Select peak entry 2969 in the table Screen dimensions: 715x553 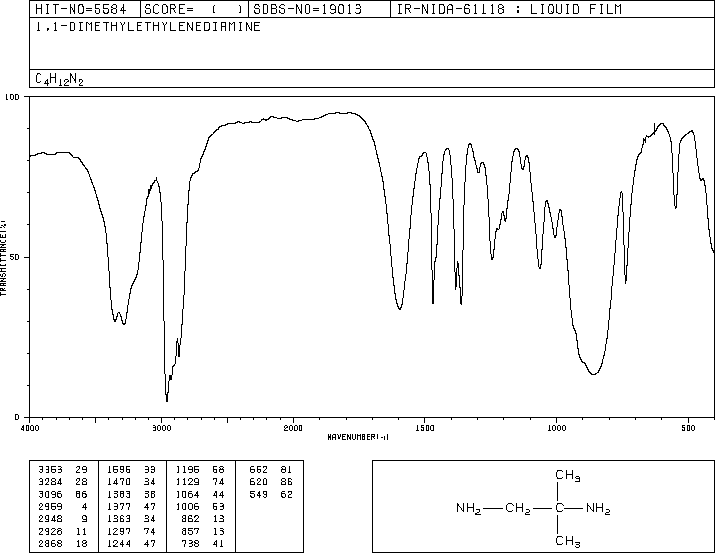pyautogui.click(x=63, y=506)
